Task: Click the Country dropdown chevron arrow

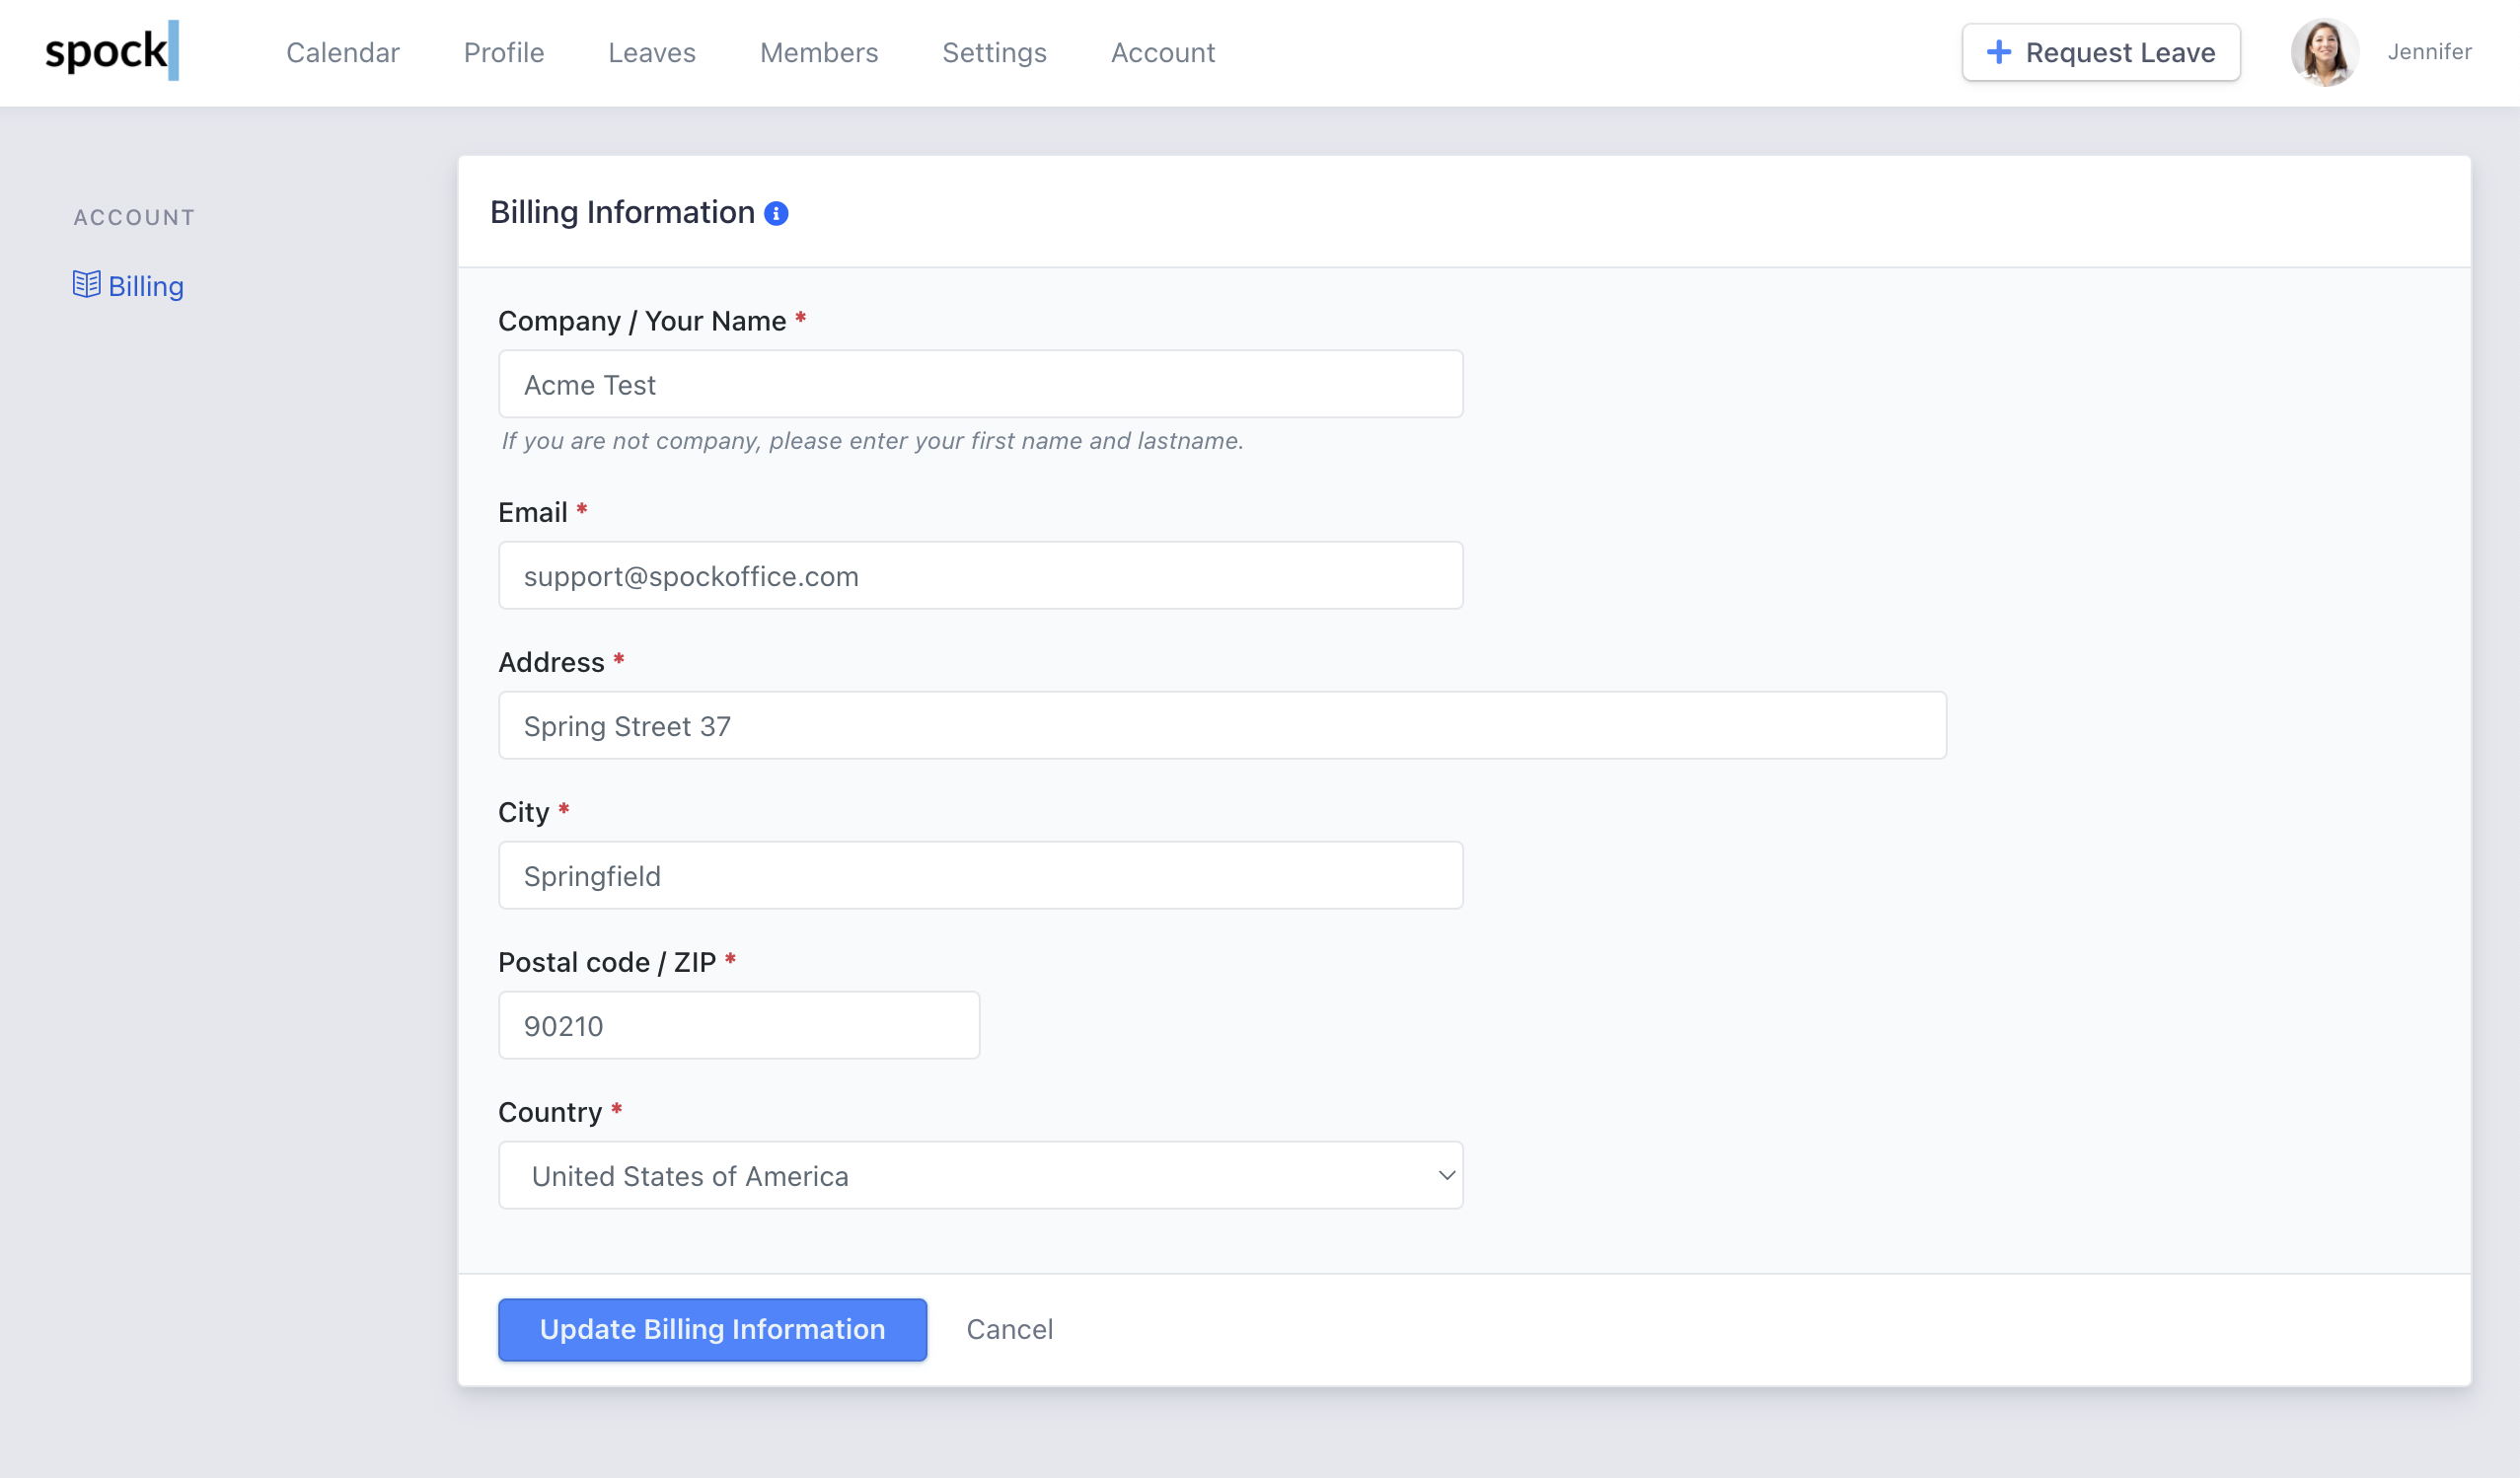Action: pos(1445,1175)
